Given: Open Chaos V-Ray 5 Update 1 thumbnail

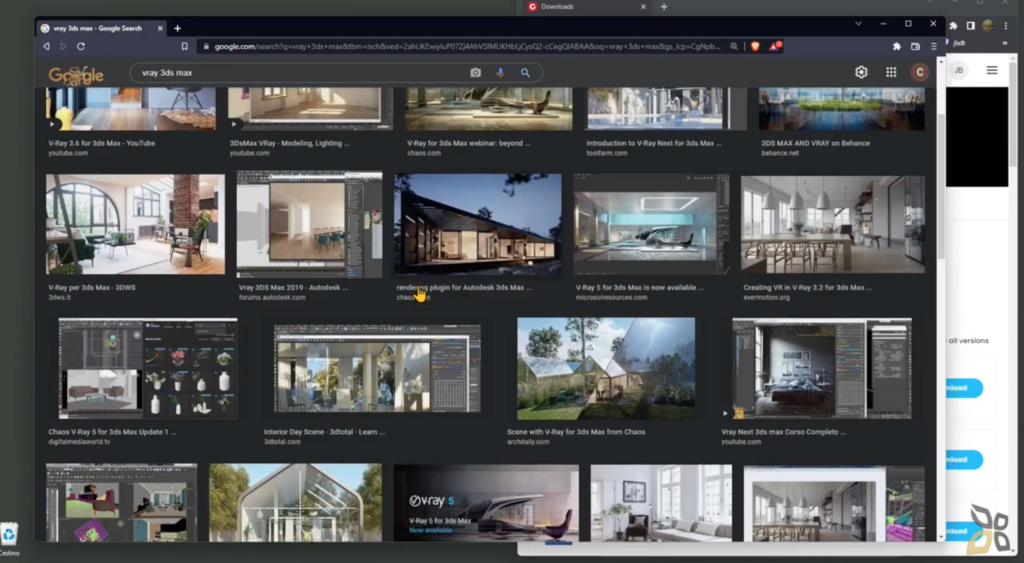Looking at the screenshot, I should (x=148, y=368).
